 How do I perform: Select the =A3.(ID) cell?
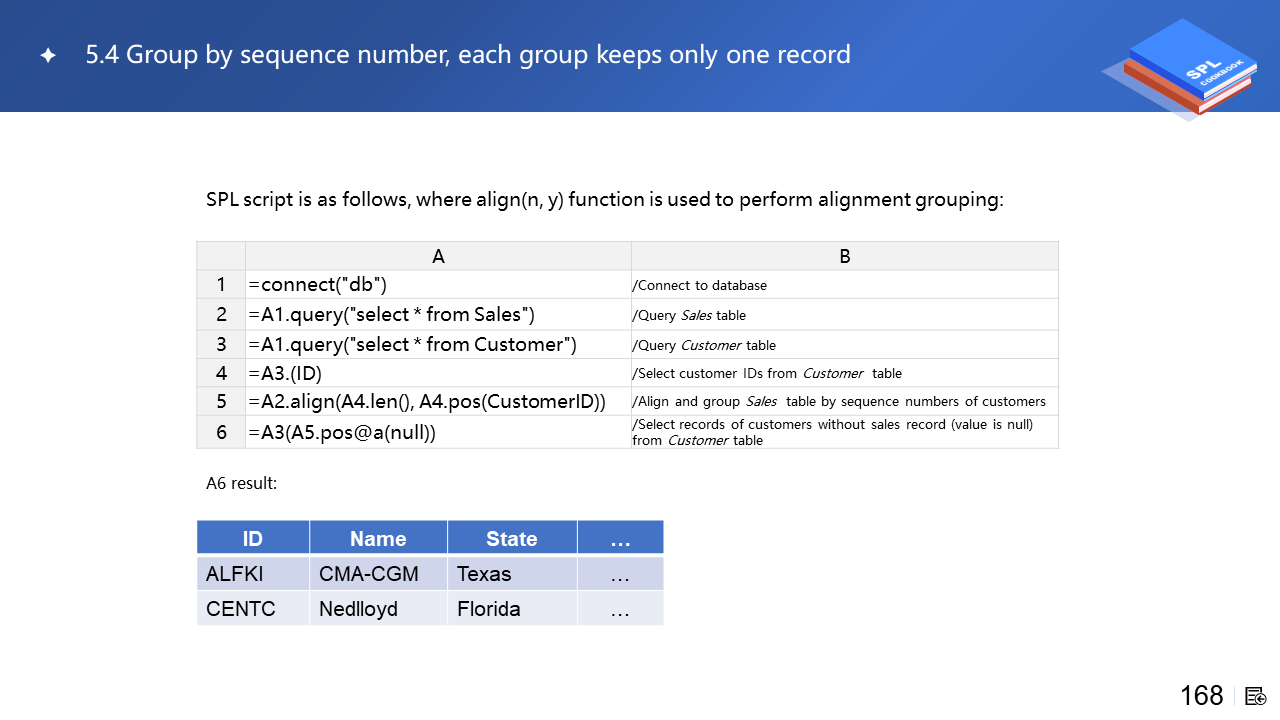click(438, 373)
